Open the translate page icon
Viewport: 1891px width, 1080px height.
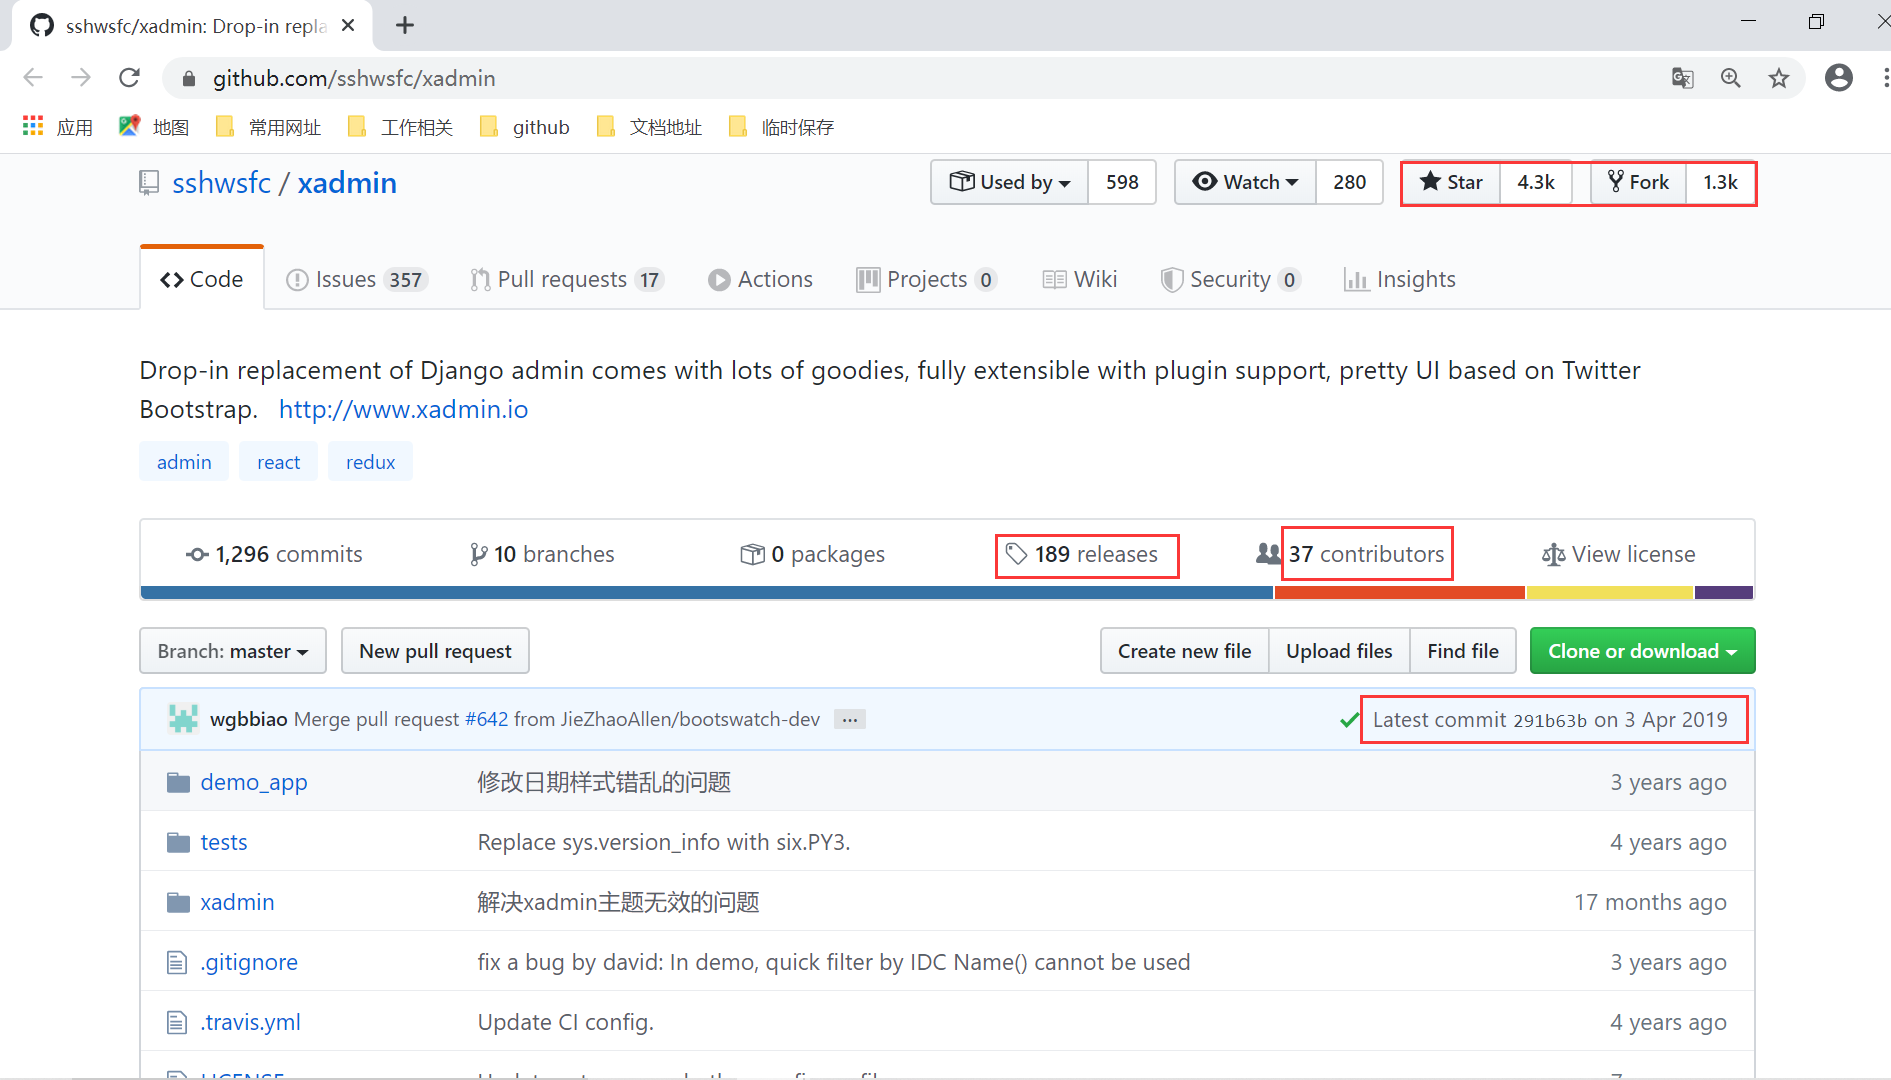pyautogui.click(x=1683, y=78)
